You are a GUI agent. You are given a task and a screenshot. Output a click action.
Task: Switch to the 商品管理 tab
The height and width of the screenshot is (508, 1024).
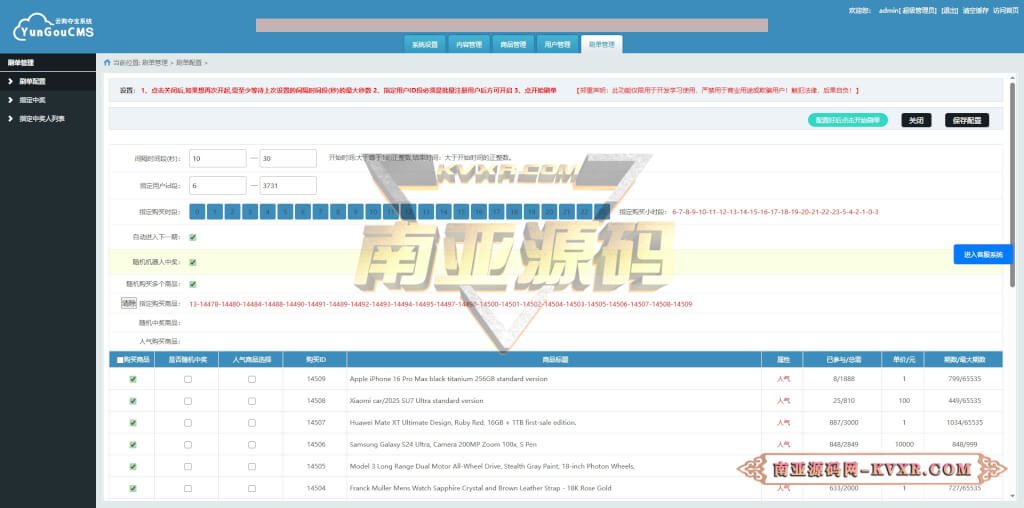point(512,44)
